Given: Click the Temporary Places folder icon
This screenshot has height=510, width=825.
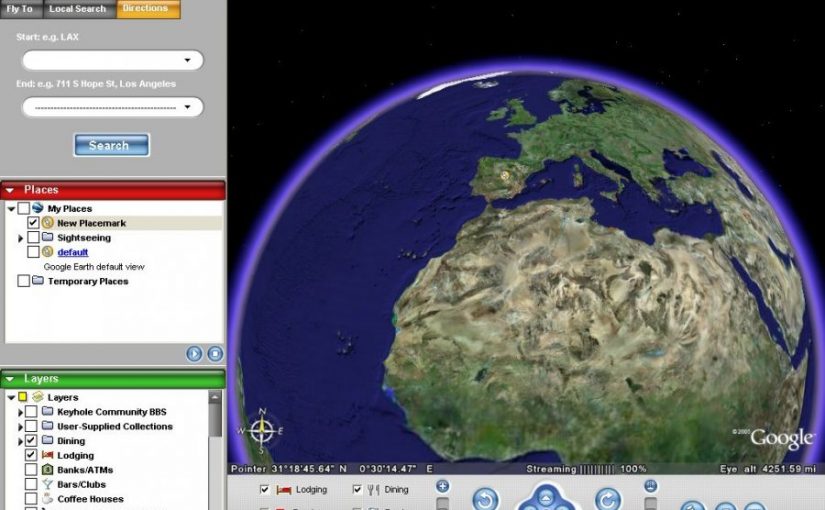Looking at the screenshot, I should 38,281.
